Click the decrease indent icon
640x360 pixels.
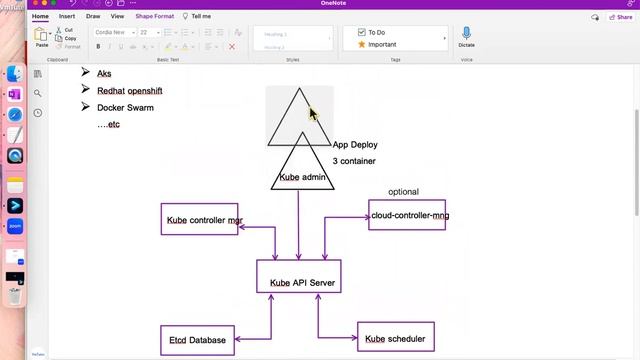[x=208, y=33]
